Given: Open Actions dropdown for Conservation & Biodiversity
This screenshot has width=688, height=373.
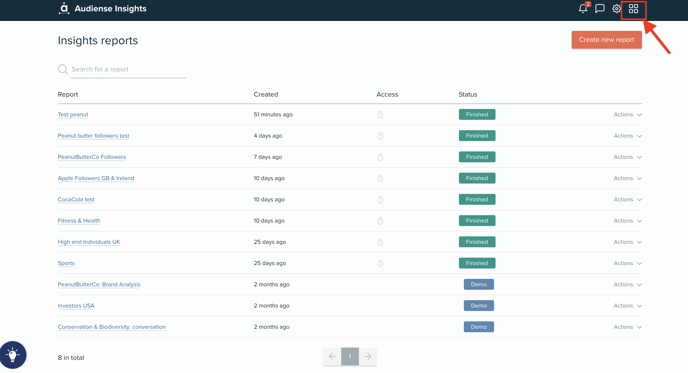Looking at the screenshot, I should (627, 327).
